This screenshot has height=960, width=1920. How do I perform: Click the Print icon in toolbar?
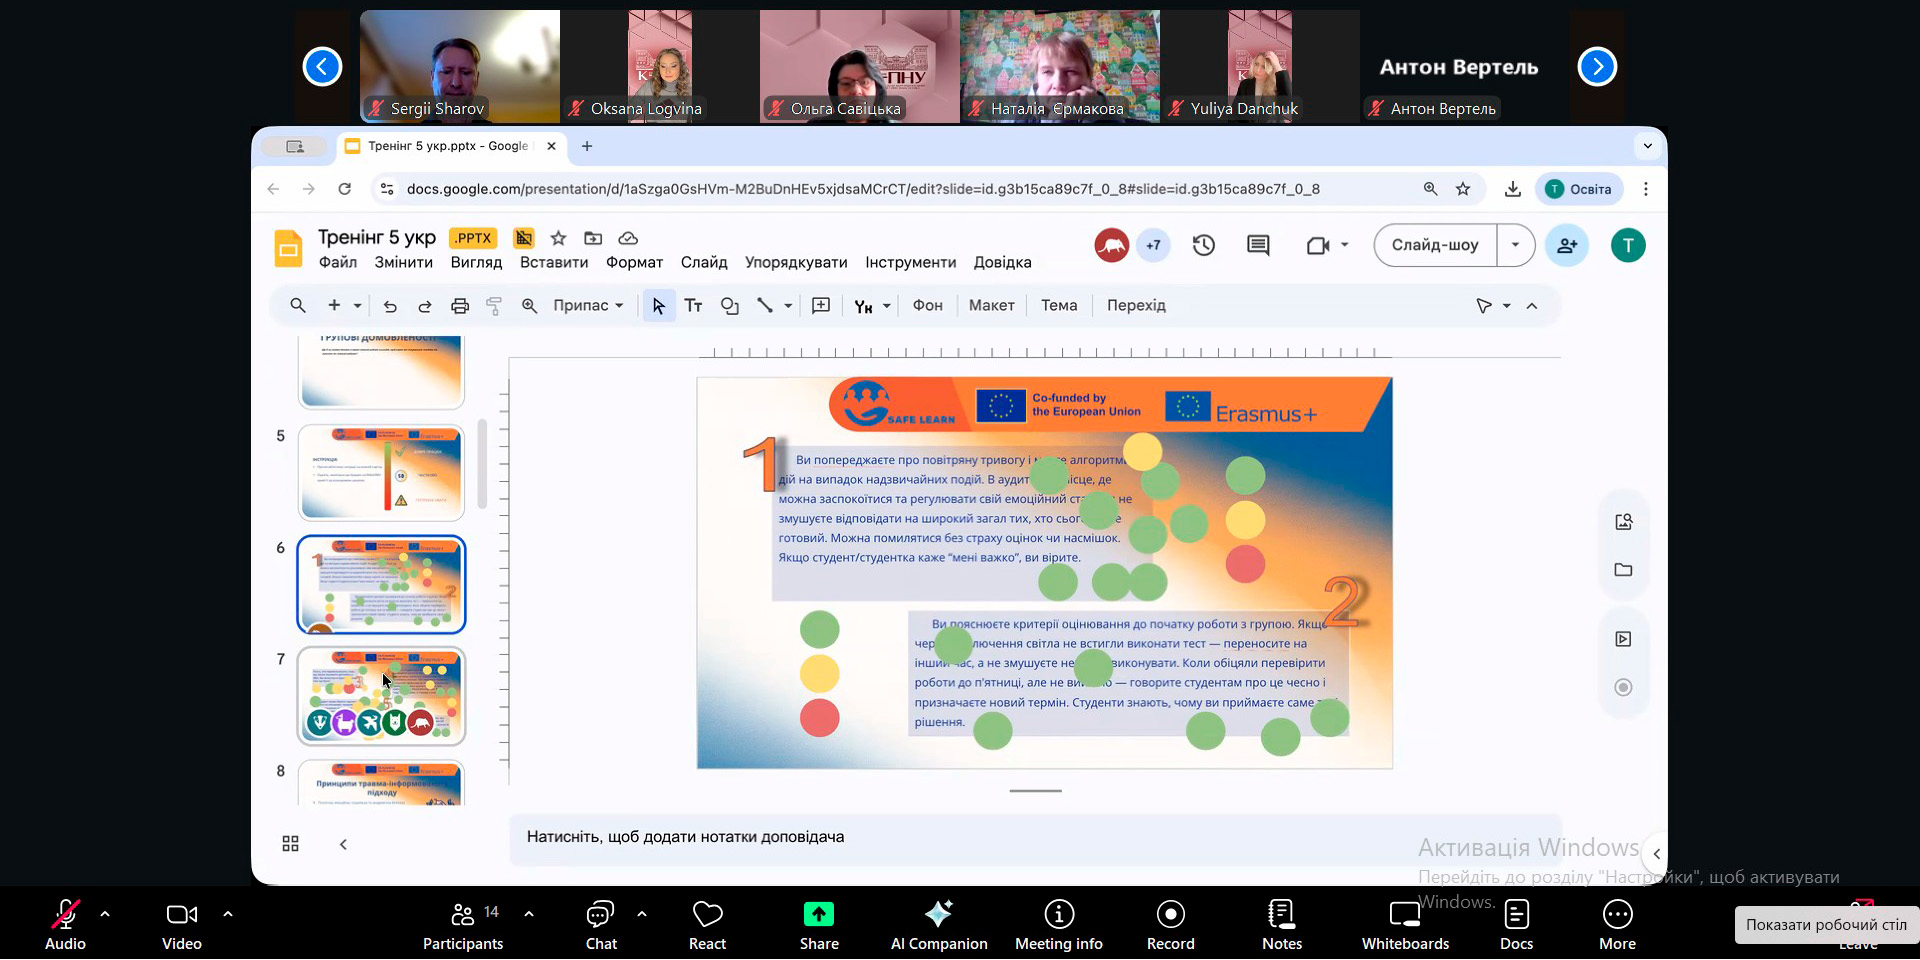coord(459,306)
